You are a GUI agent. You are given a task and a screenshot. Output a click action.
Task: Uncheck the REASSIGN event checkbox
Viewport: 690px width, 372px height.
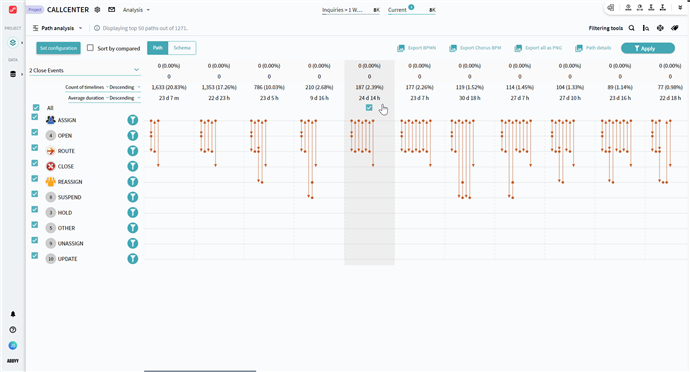[35, 179]
